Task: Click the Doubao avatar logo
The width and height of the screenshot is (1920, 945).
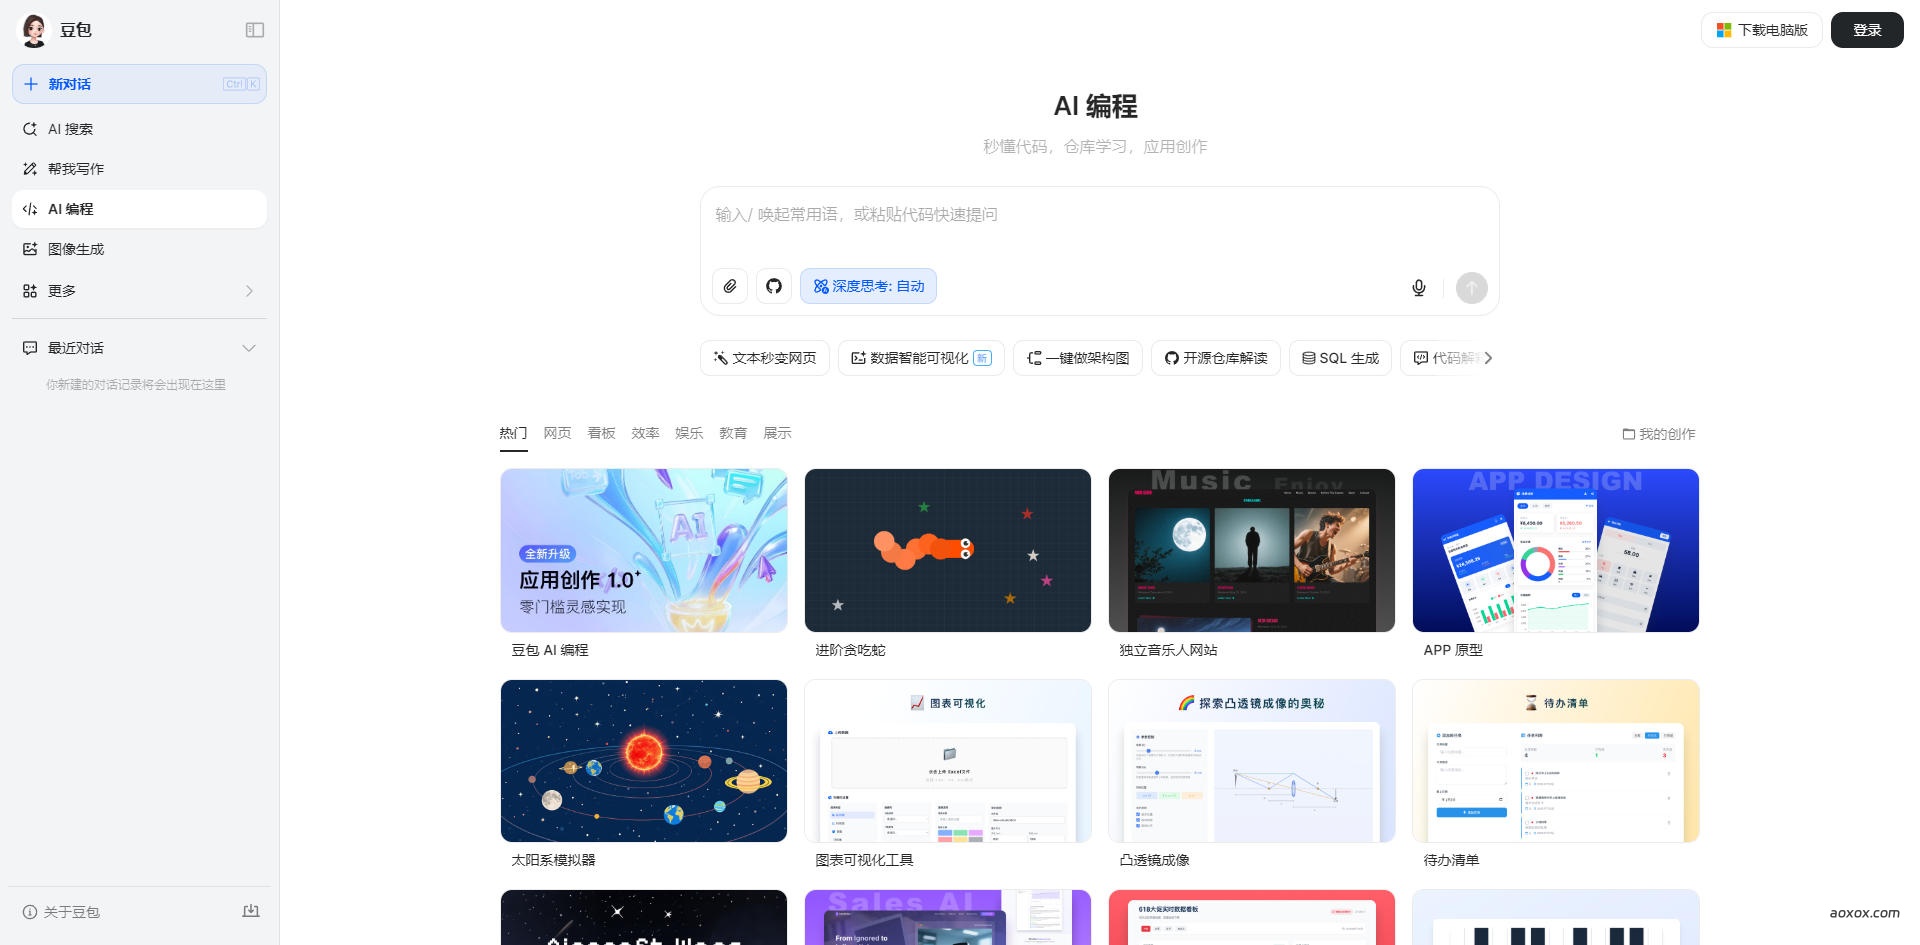Action: tap(34, 30)
